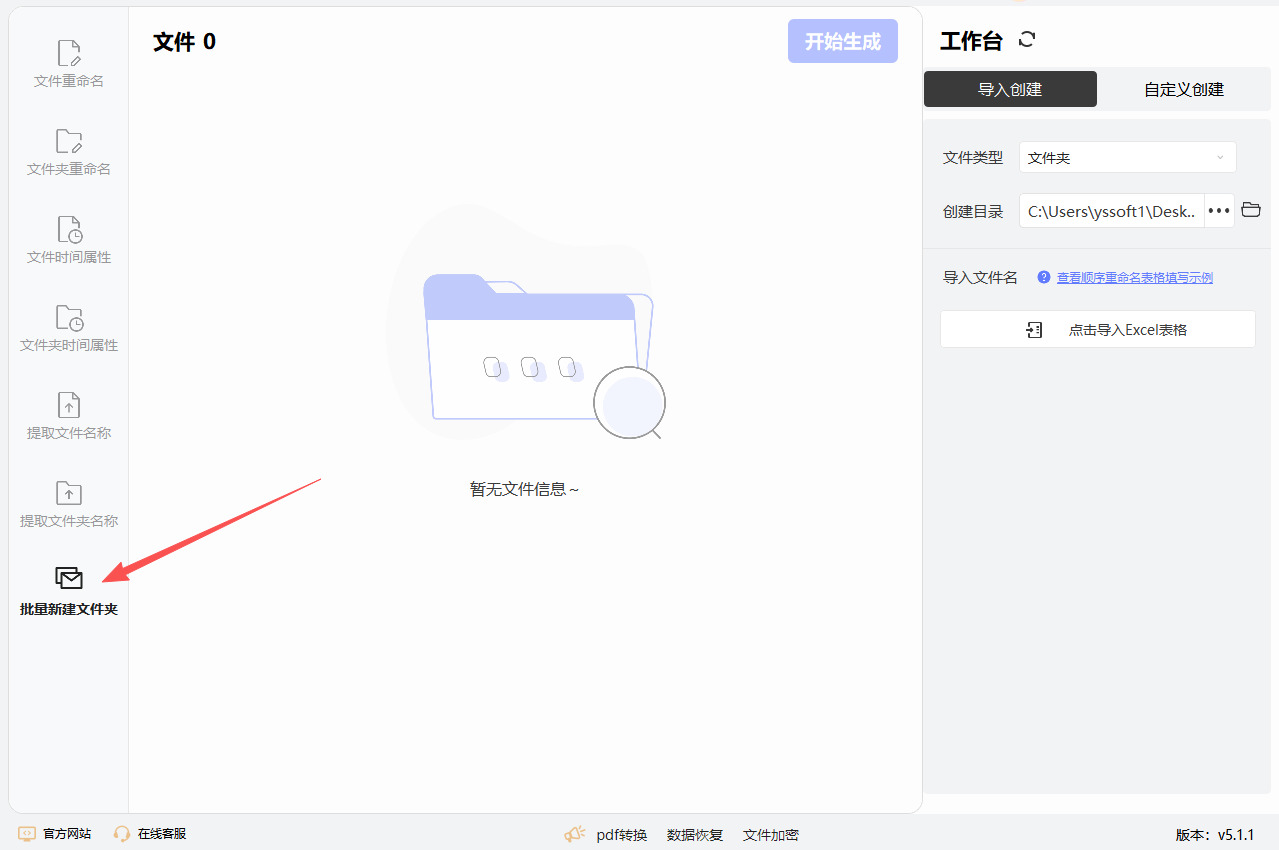Open the 文件加密 link in the footer

[x=771, y=835]
